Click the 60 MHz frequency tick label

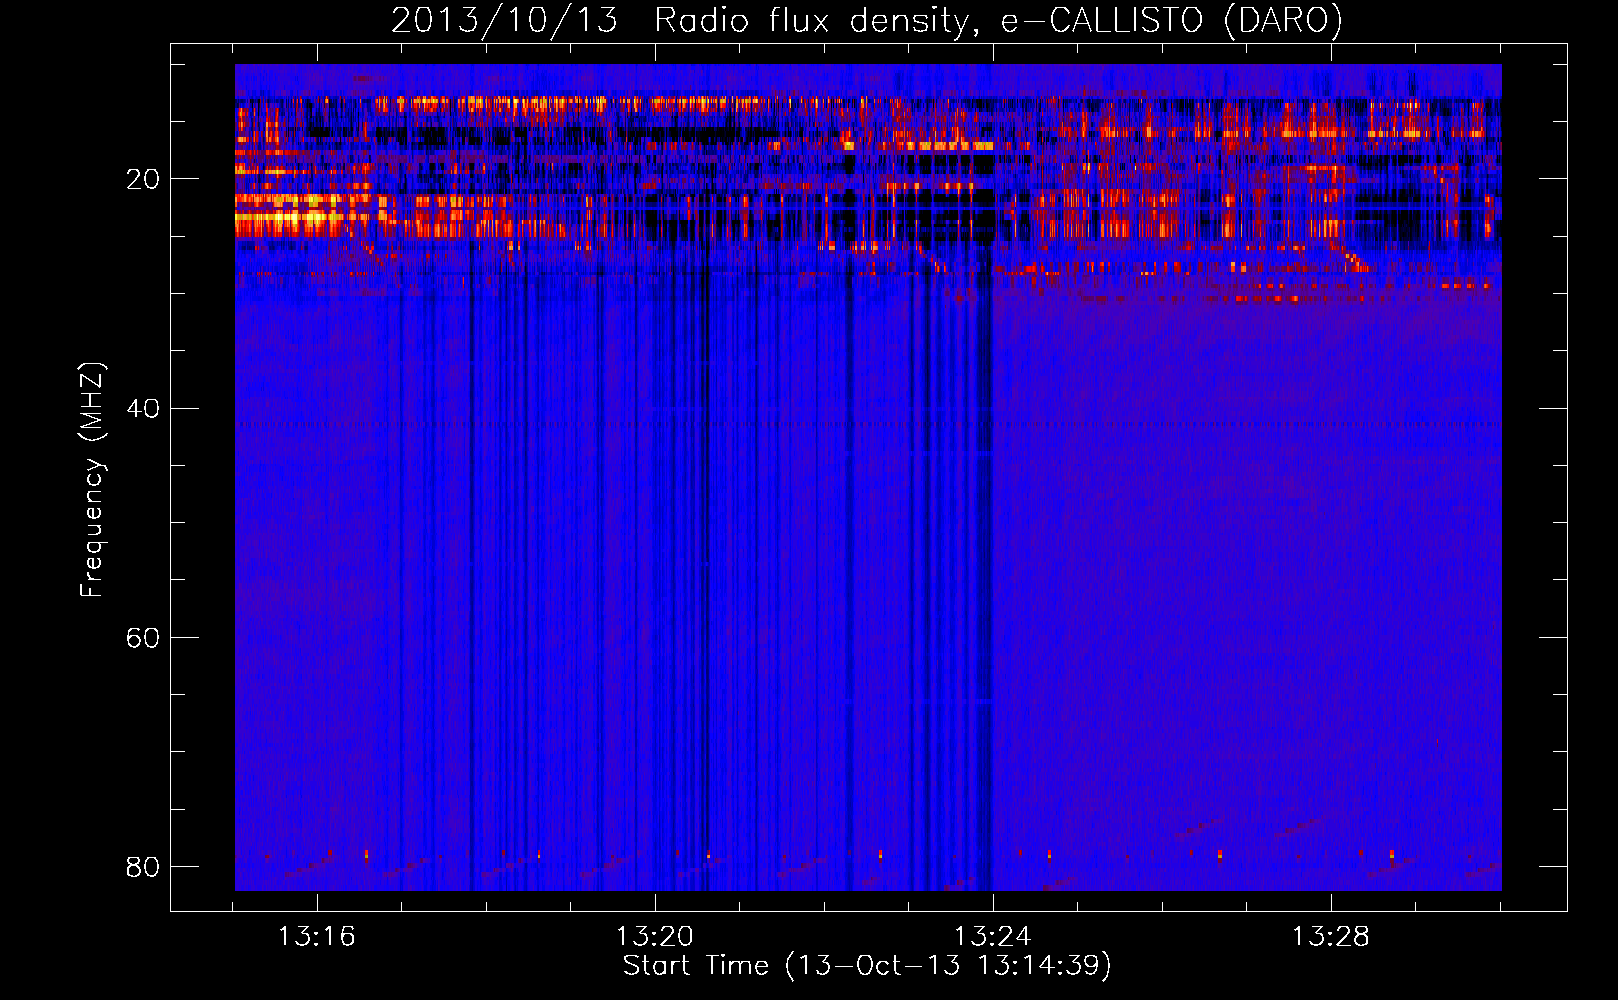pyautogui.click(x=143, y=637)
